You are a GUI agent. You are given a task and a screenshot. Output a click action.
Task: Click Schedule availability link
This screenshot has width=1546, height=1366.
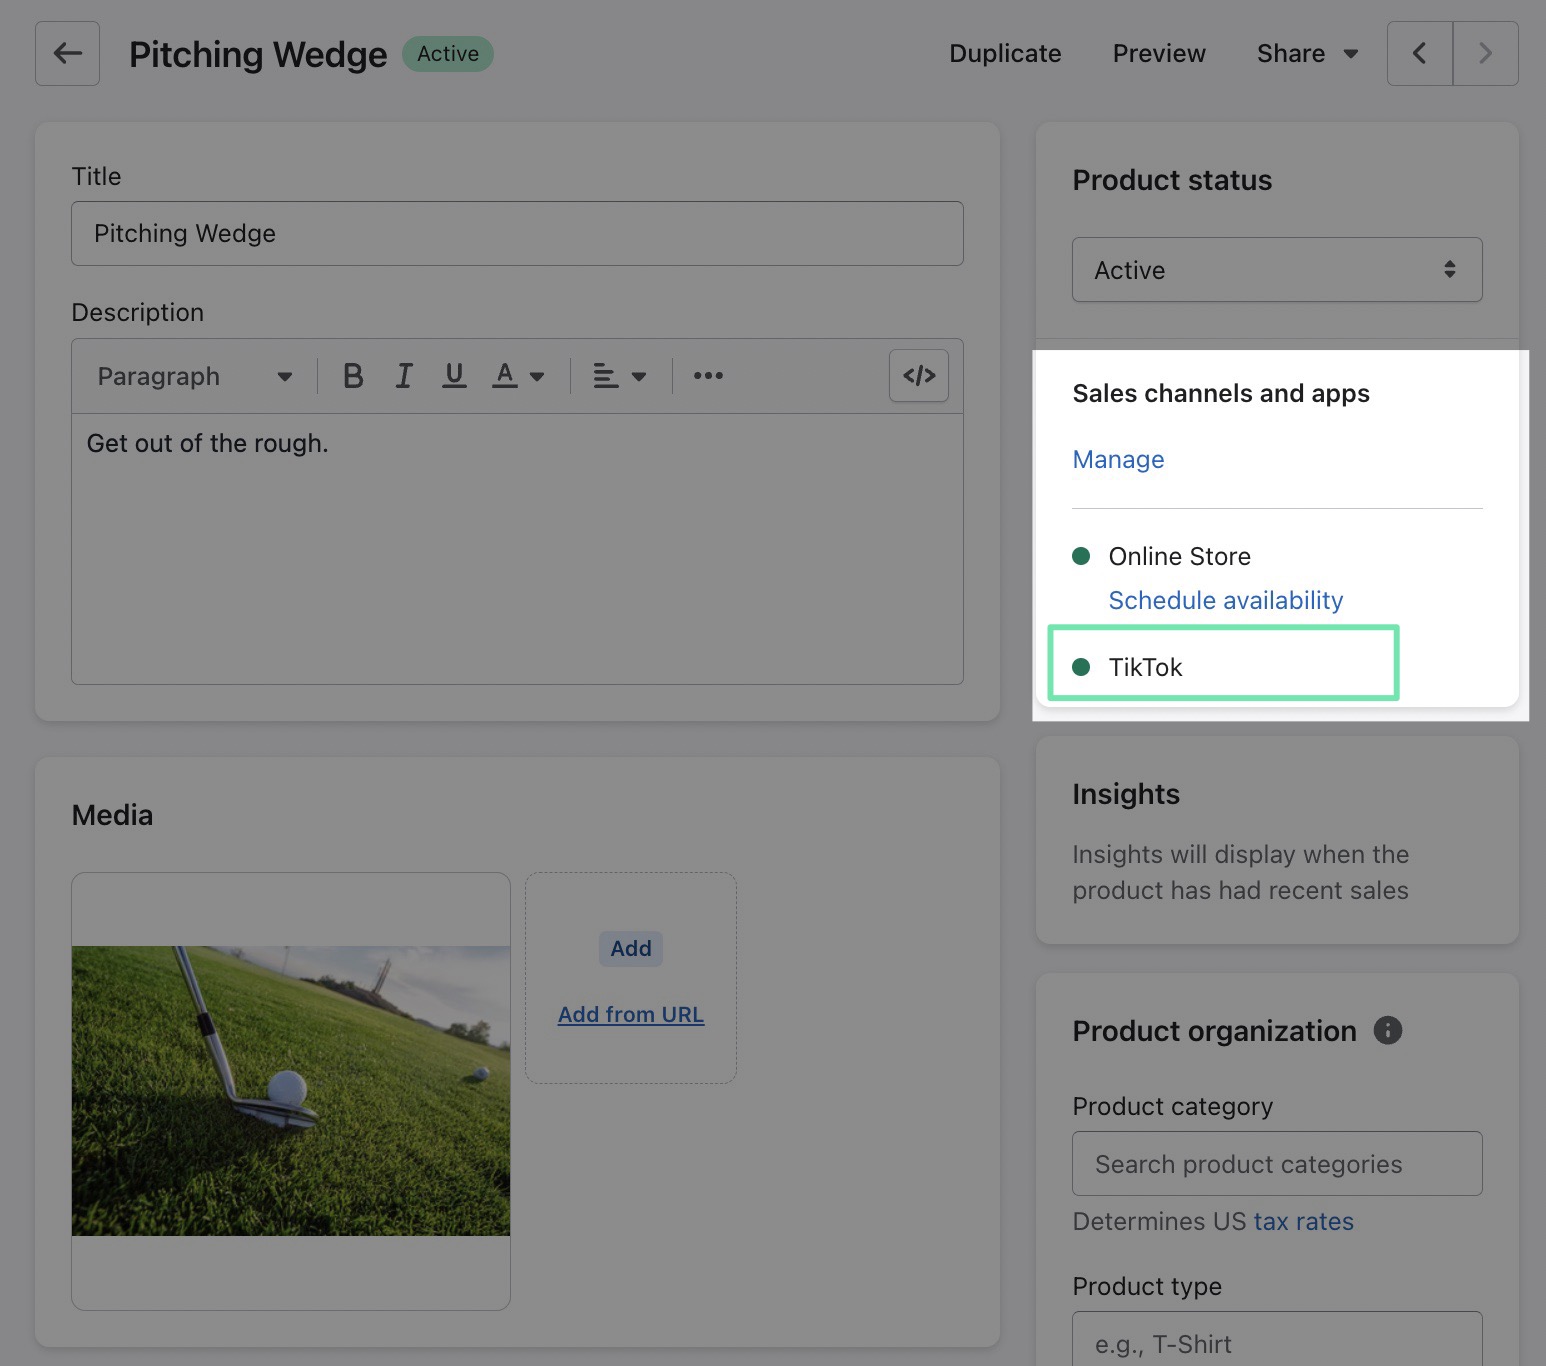click(x=1225, y=600)
